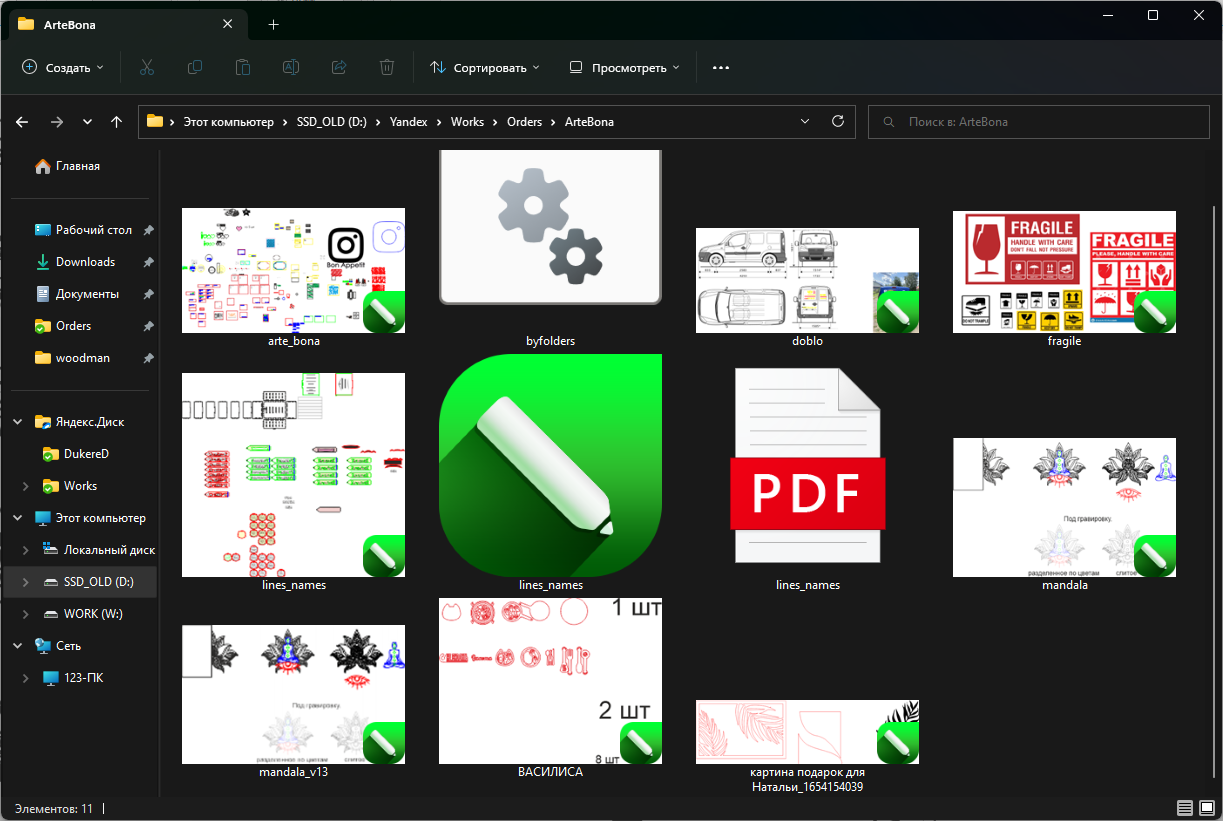Refresh the ArteBona folder view
1223x821 pixels.
[x=838, y=122]
